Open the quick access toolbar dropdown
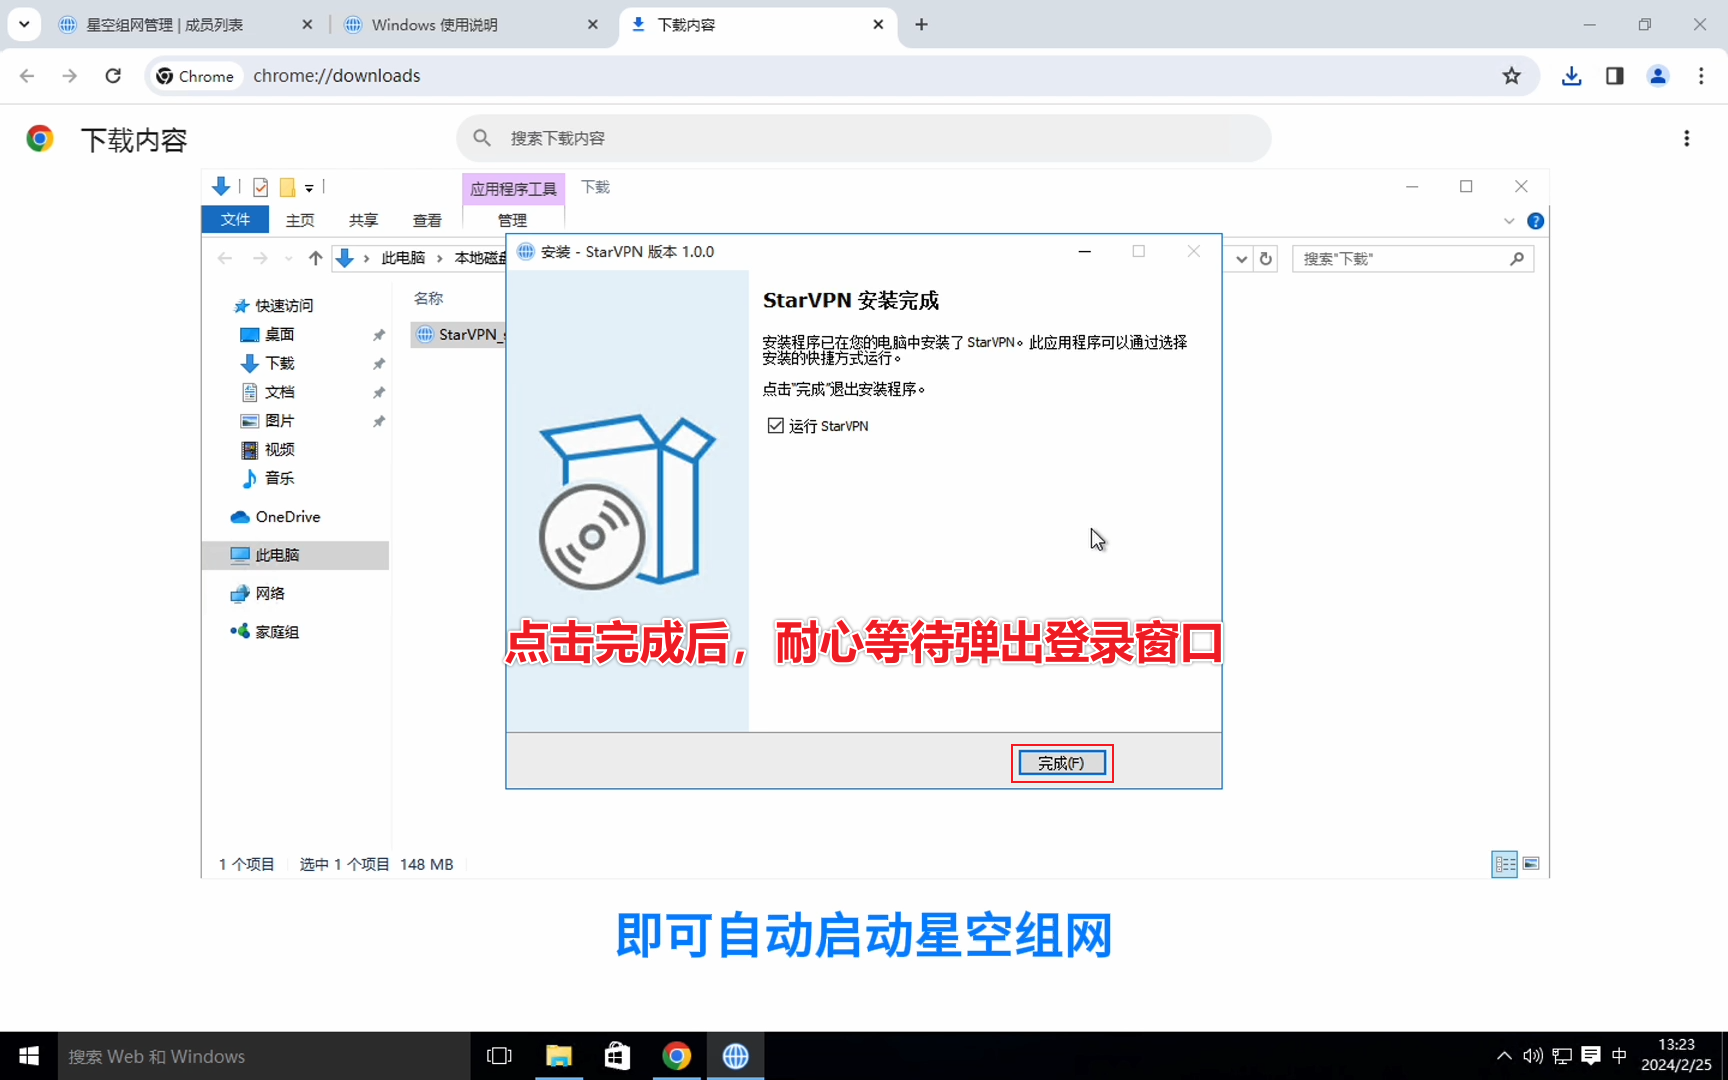Image resolution: width=1728 pixels, height=1080 pixels. 309,188
